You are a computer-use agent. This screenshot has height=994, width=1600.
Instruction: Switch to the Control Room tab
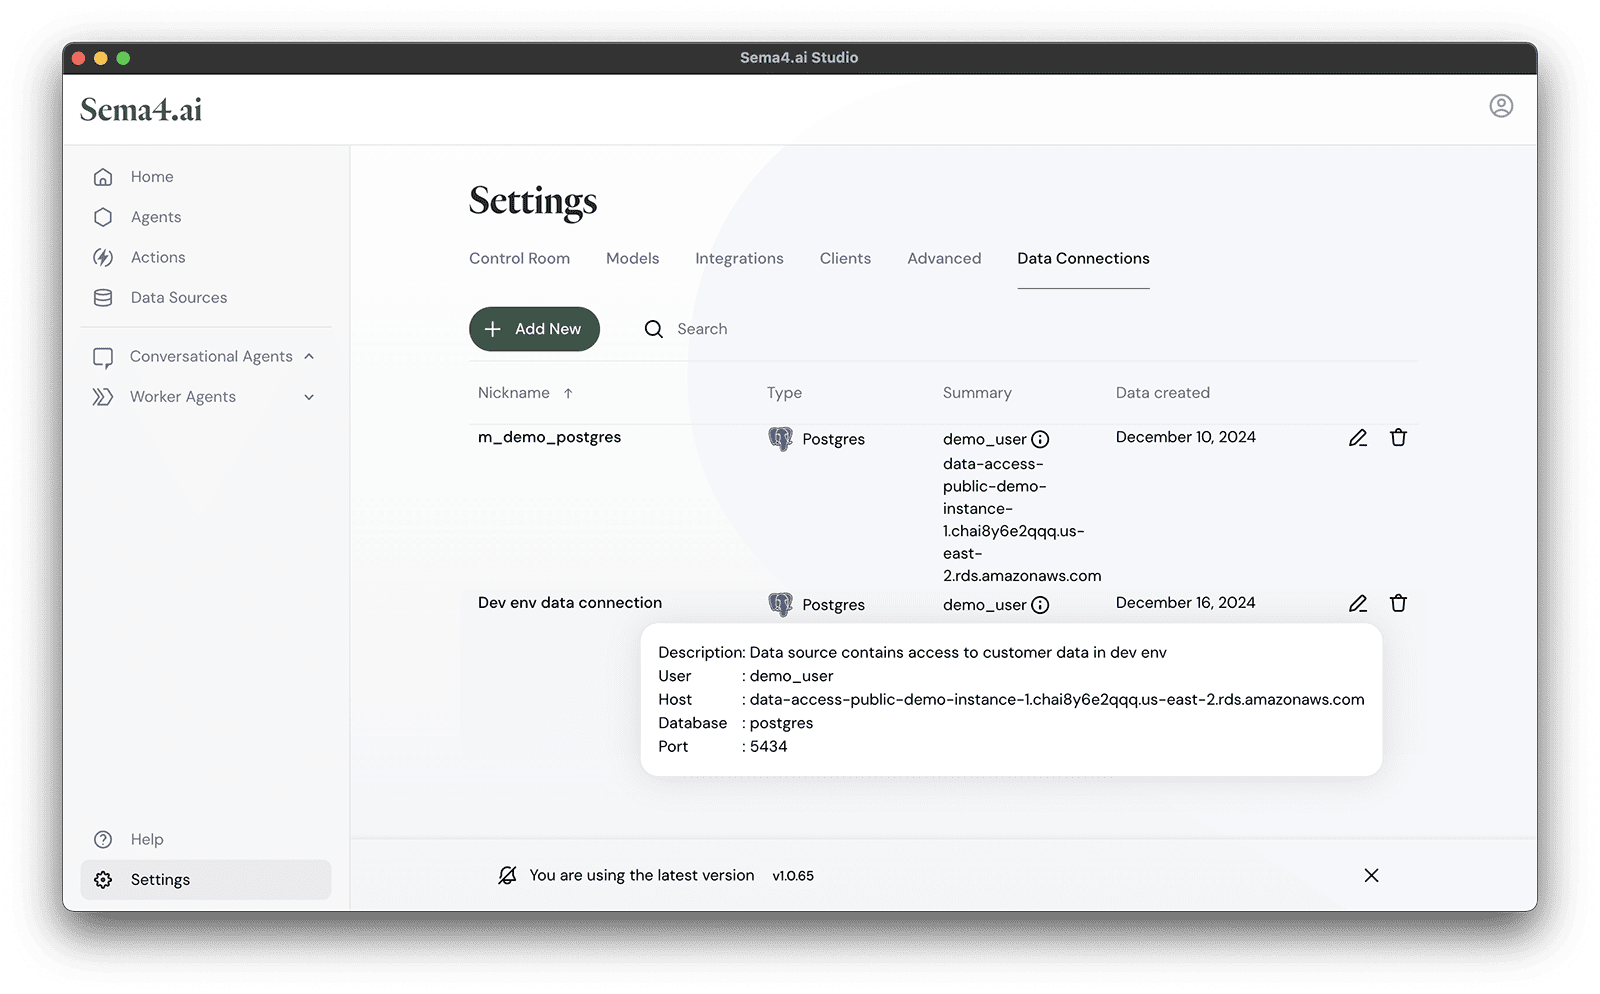[x=519, y=258]
